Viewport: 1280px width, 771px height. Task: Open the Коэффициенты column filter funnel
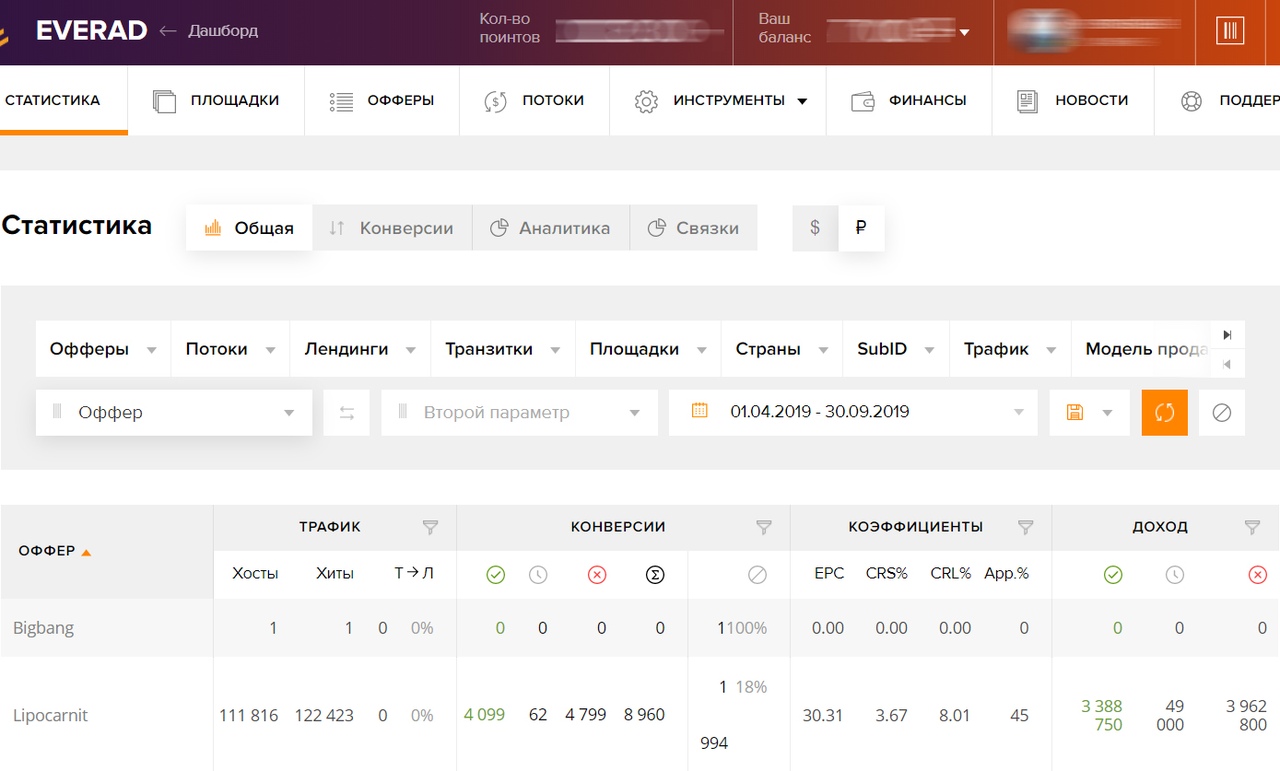[1025, 527]
